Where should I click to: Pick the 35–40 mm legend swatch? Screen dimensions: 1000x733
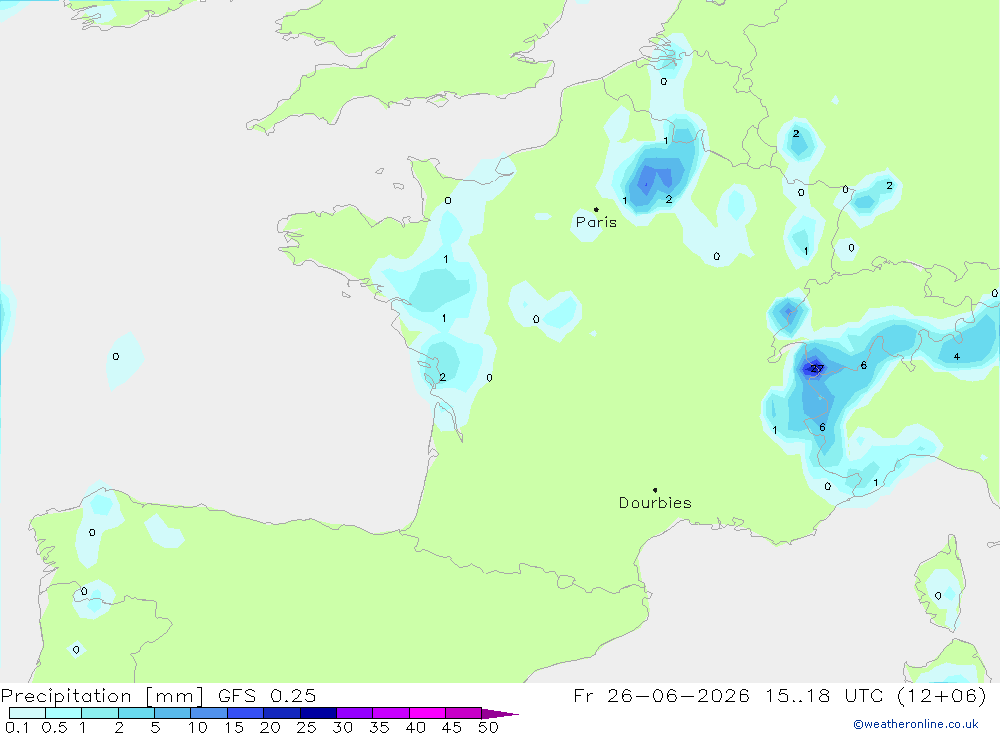point(391,713)
